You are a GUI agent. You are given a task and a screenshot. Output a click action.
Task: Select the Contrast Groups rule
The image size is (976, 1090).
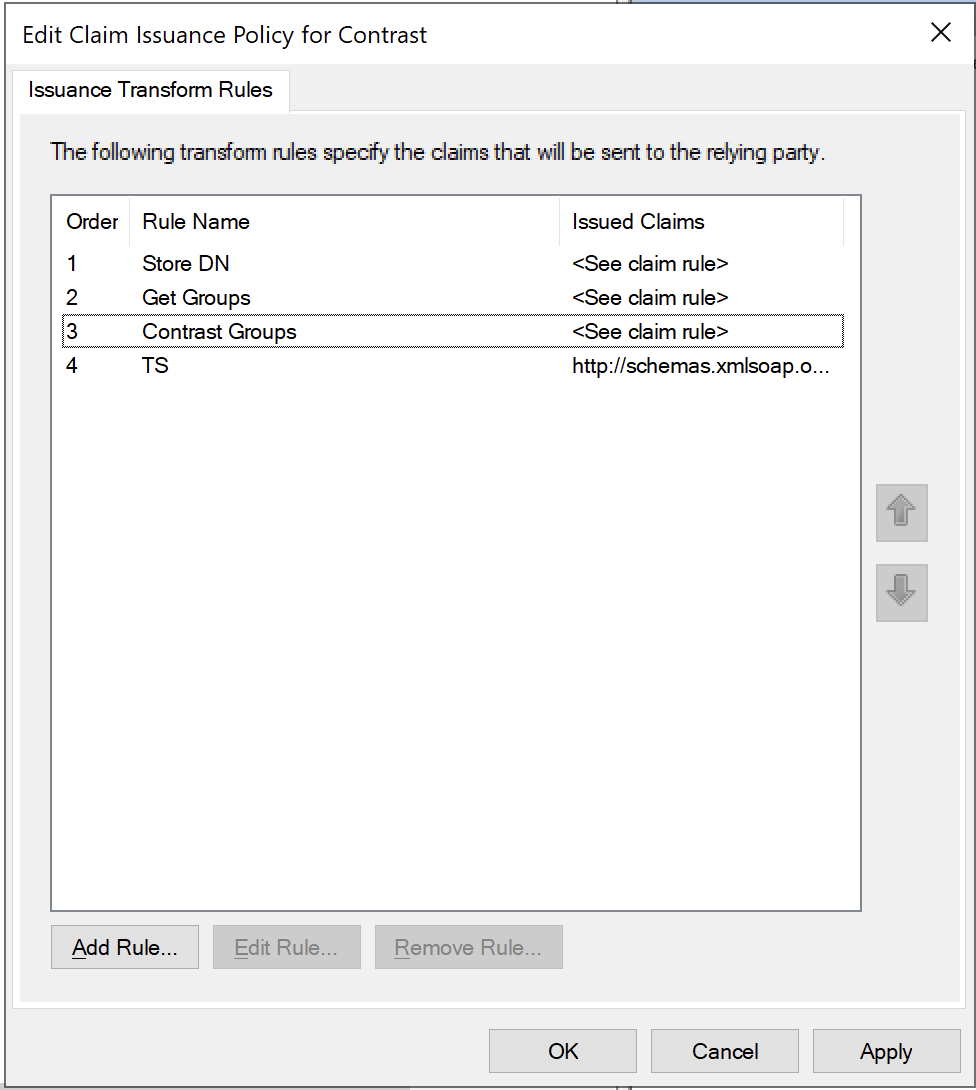point(453,332)
